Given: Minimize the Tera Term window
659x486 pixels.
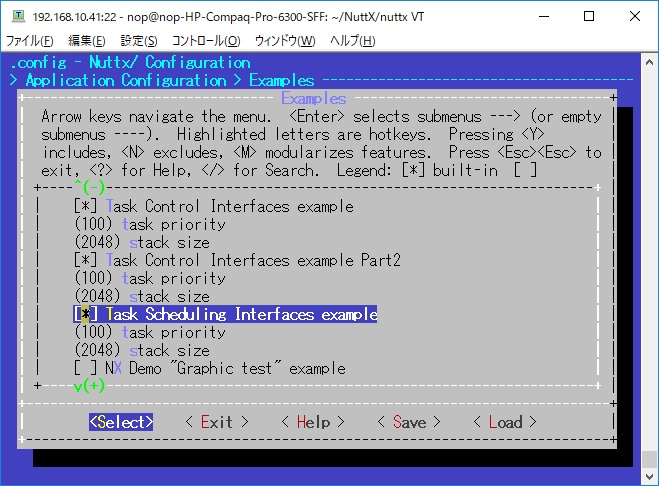Looking at the screenshot, I should coord(544,16).
